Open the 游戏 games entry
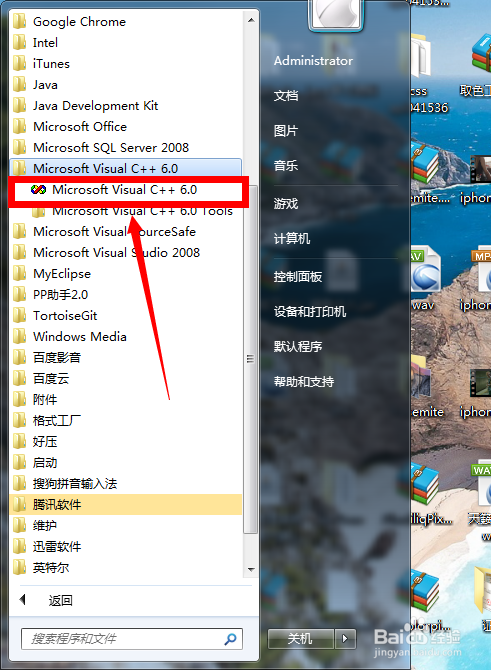The width and height of the screenshot is (491, 670). pyautogui.click(x=286, y=203)
